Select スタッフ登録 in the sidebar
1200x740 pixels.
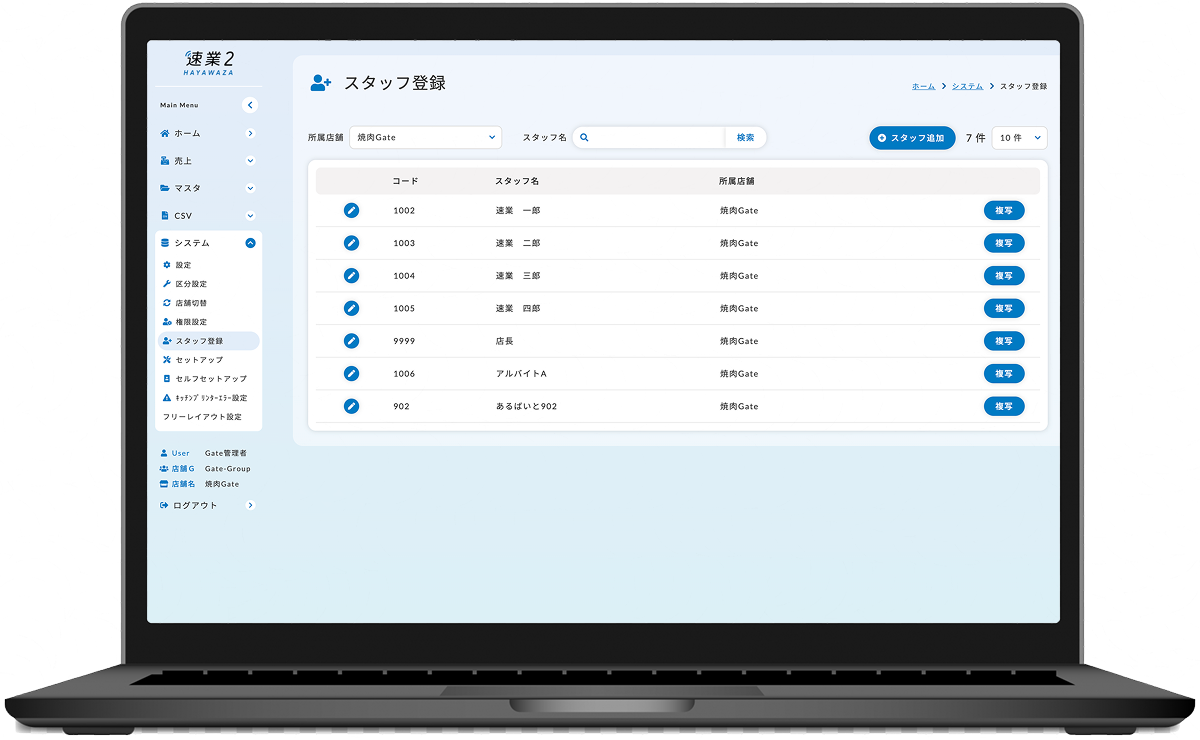coord(209,341)
